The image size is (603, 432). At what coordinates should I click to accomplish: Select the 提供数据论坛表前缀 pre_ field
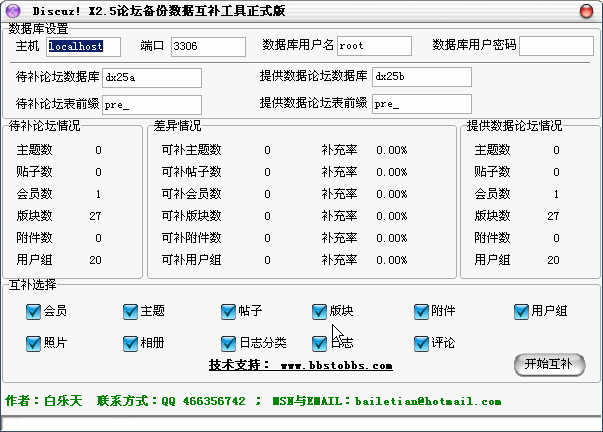click(421, 104)
